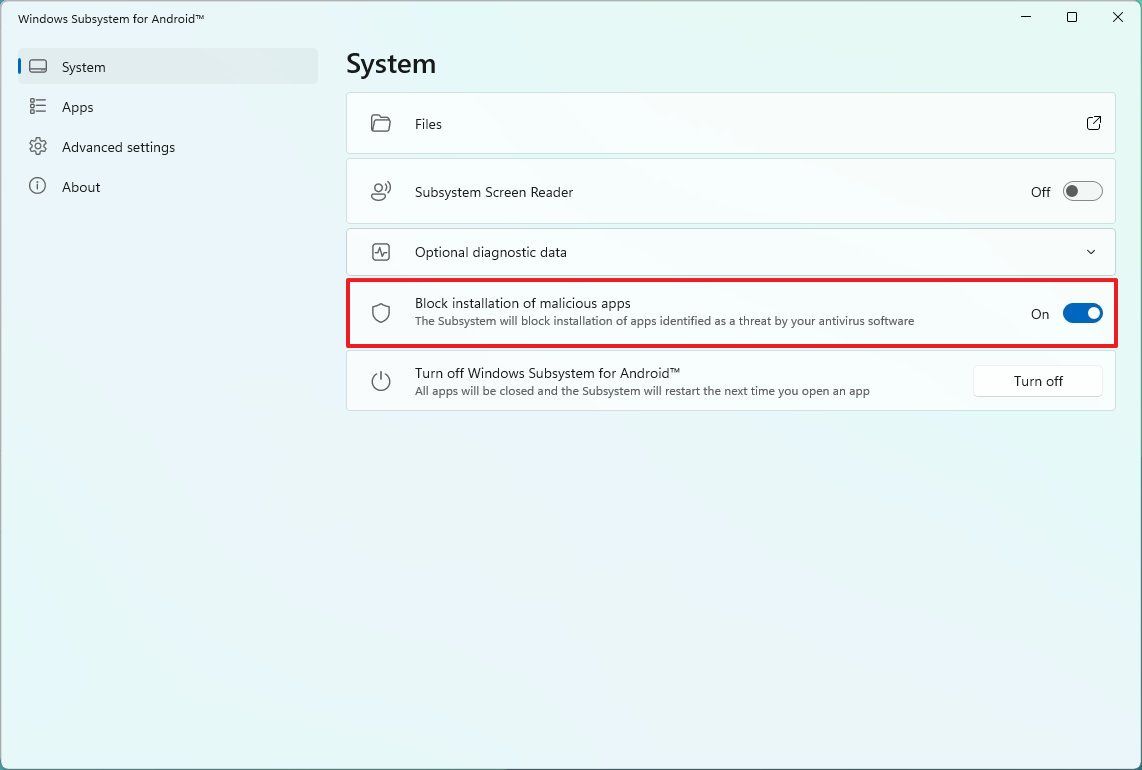Enable the Subsystem Screen Reader toggle

pos(1082,191)
